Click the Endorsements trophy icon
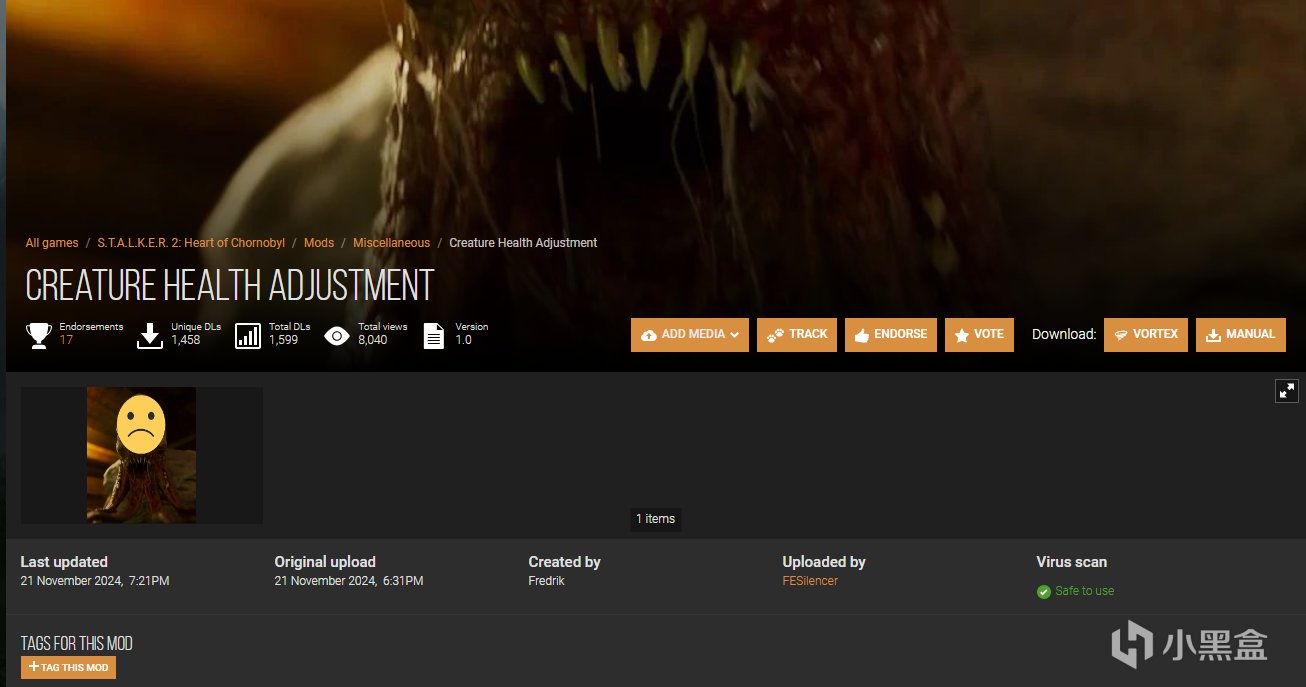The image size is (1306, 687). coord(39,335)
